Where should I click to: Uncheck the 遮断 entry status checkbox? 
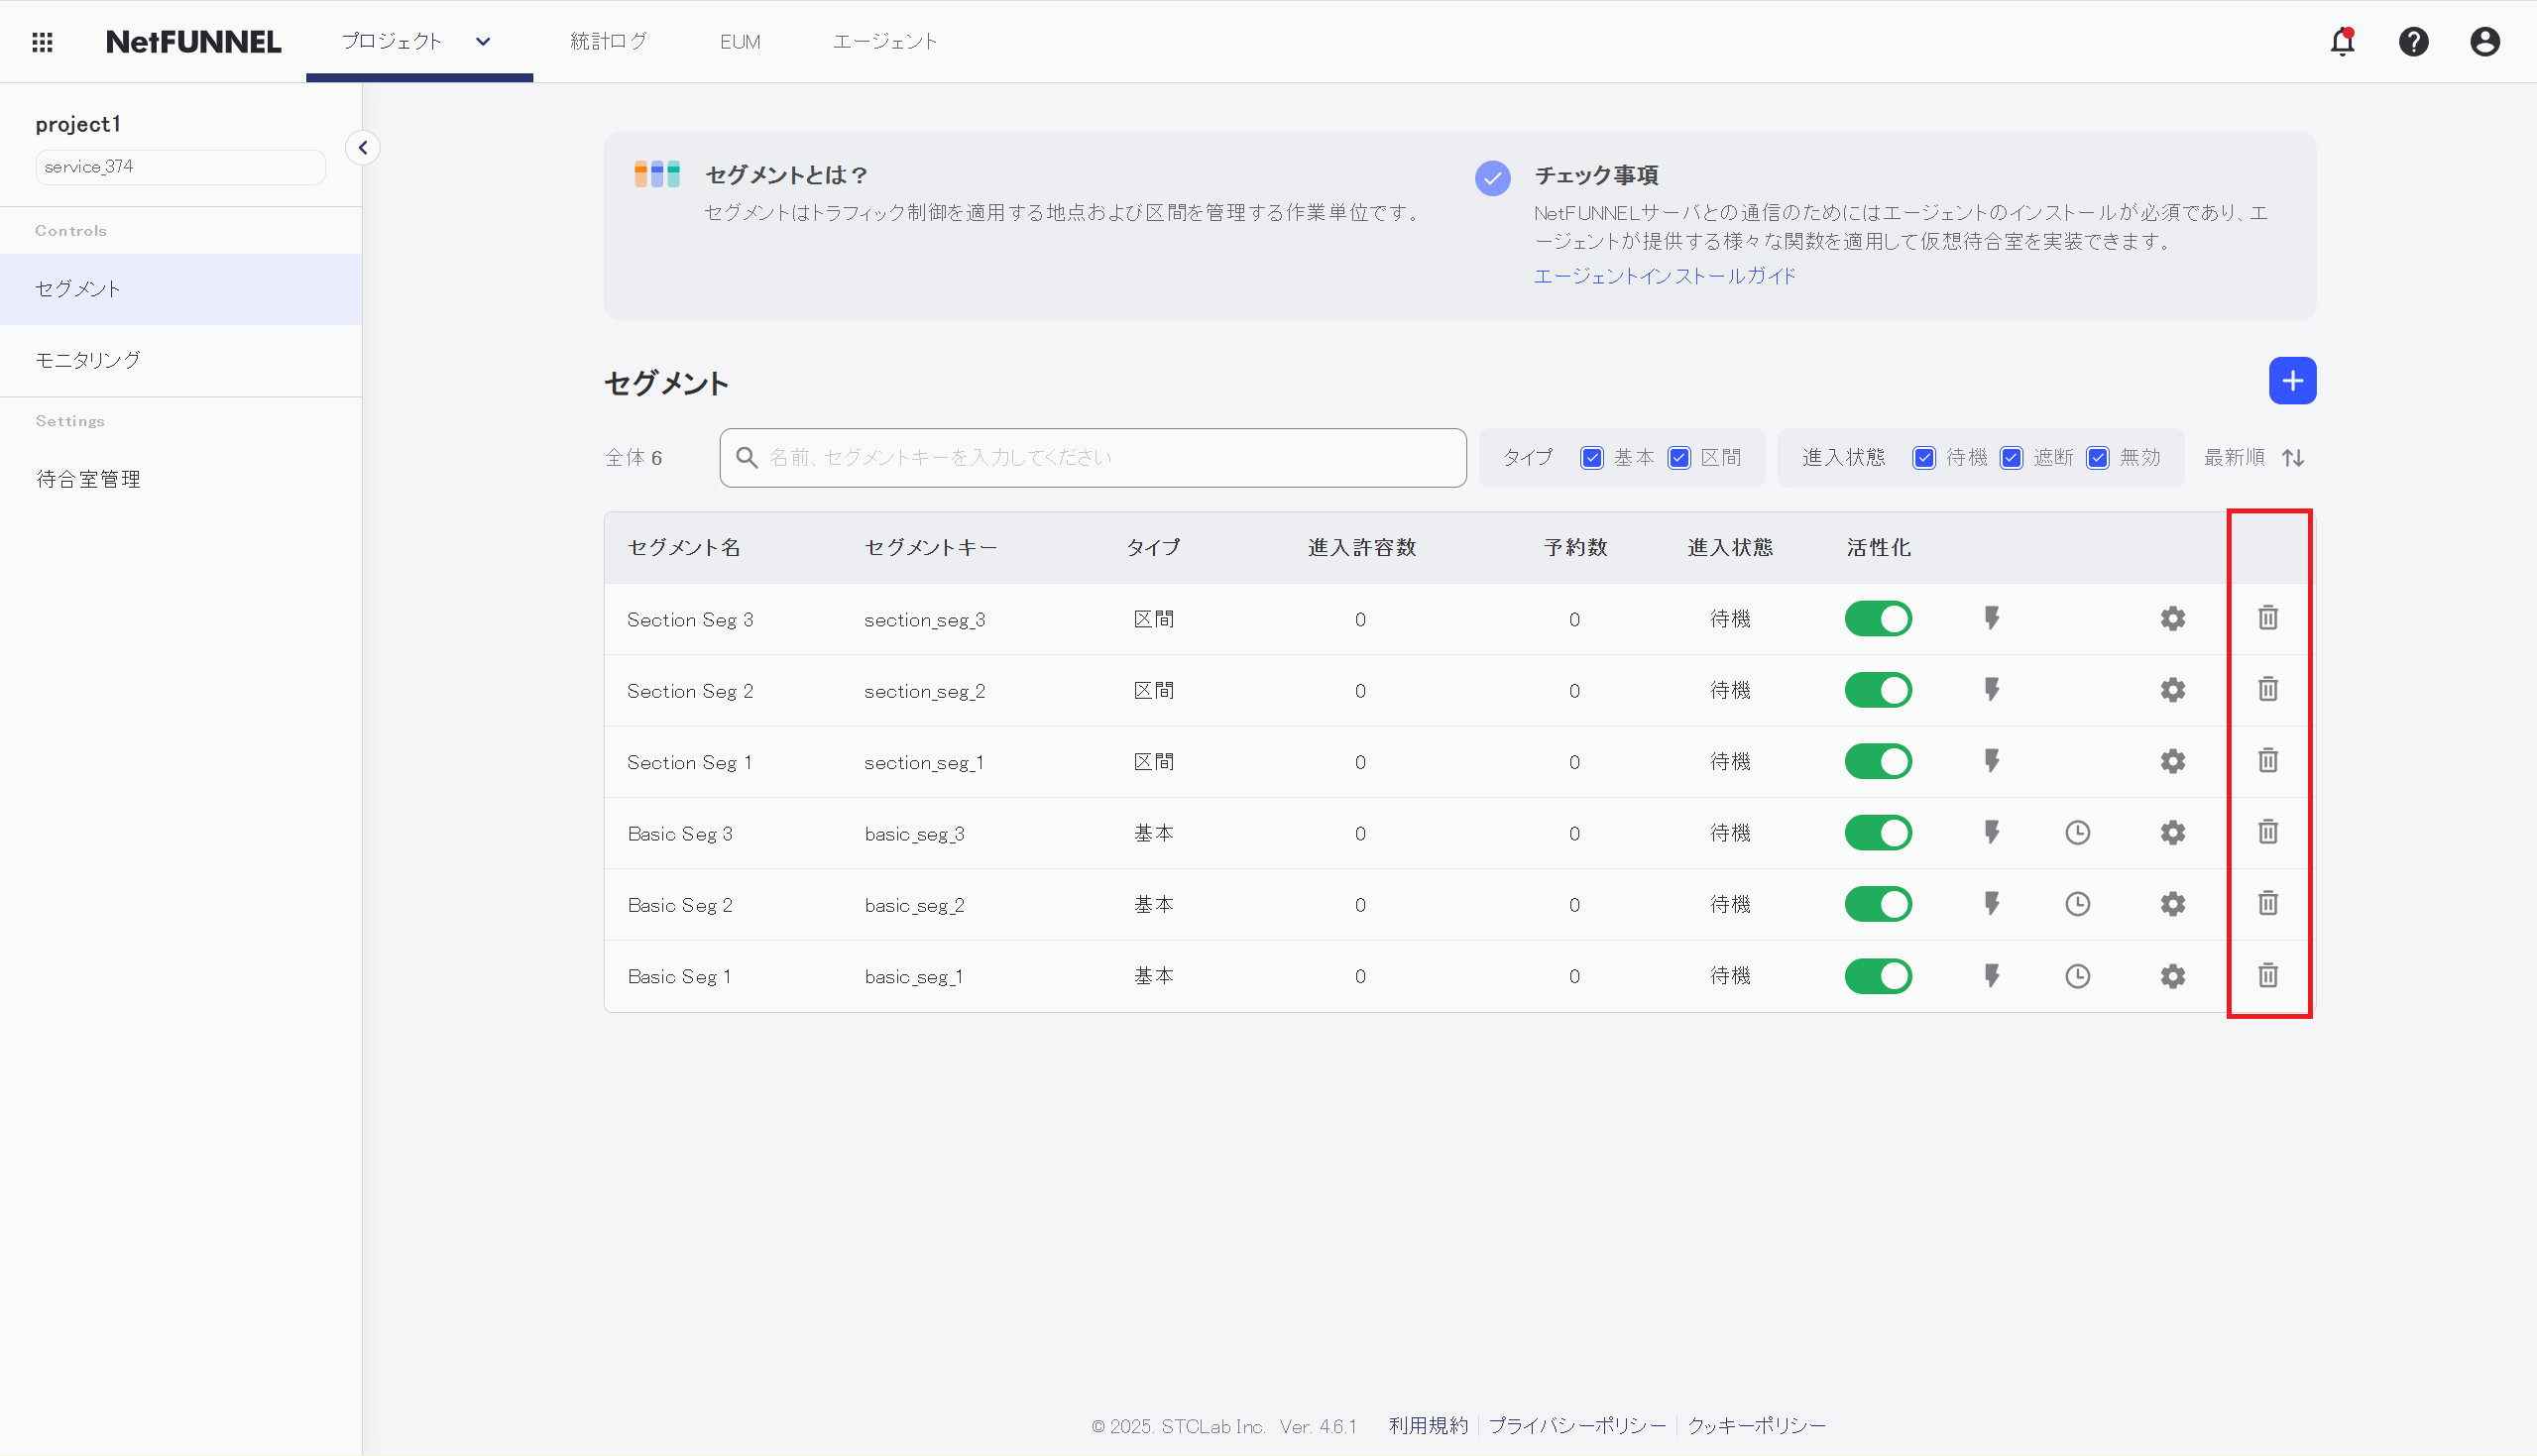point(2010,458)
